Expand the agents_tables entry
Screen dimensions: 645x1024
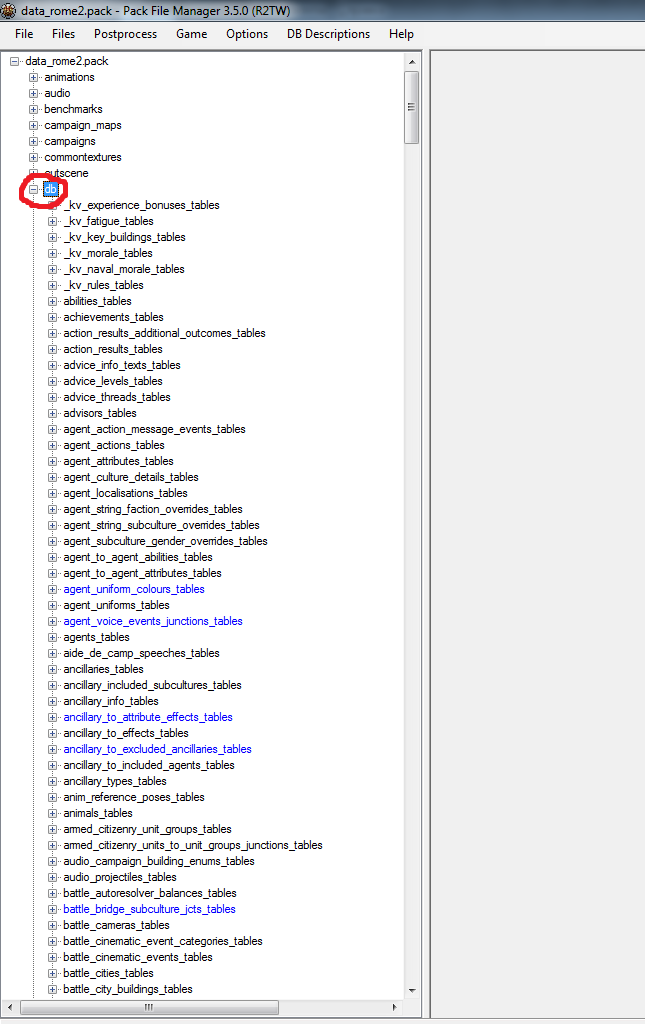(x=53, y=637)
